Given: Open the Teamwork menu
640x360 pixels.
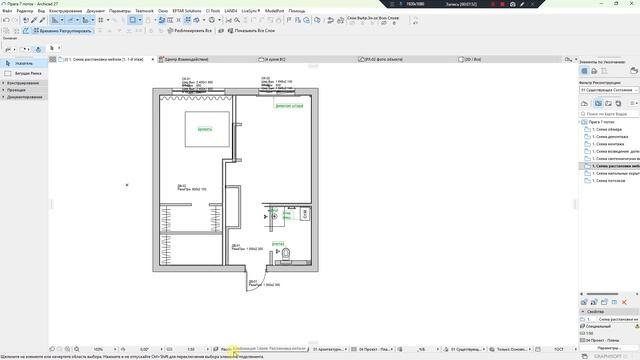Looking at the screenshot, I should (x=144, y=11).
